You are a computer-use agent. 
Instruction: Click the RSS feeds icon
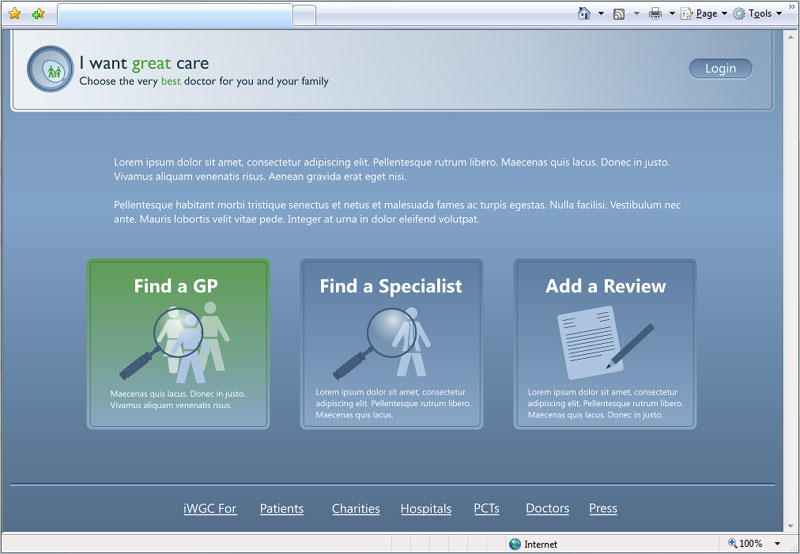(619, 14)
